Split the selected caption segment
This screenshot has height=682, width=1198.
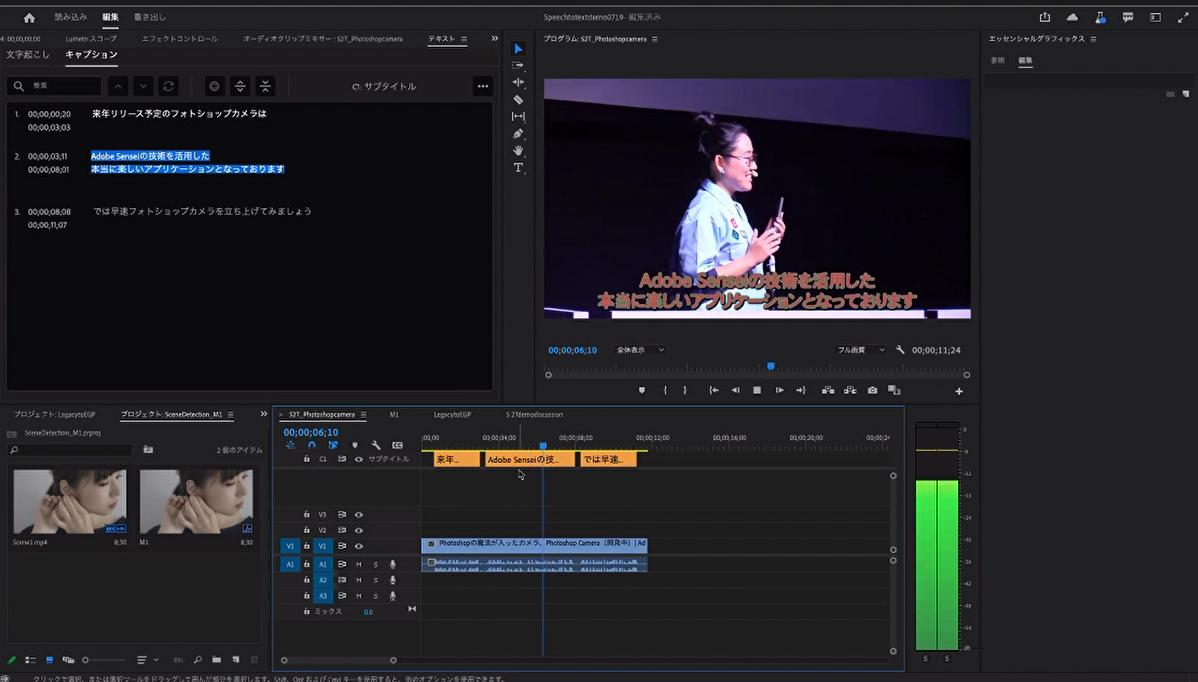pyautogui.click(x=240, y=86)
